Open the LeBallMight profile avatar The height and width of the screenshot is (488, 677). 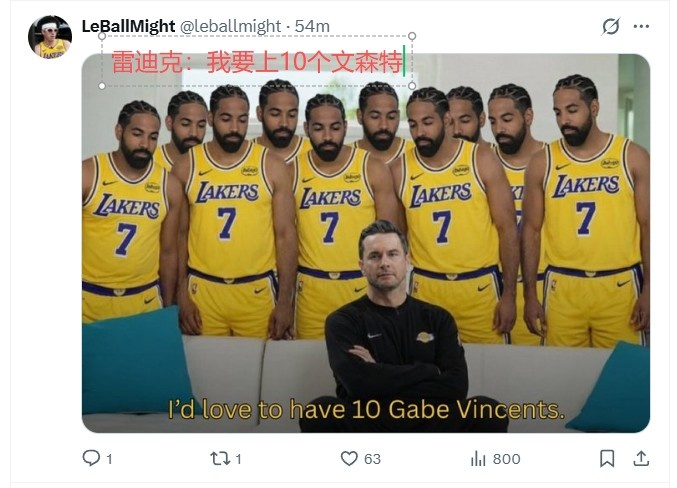pos(50,37)
